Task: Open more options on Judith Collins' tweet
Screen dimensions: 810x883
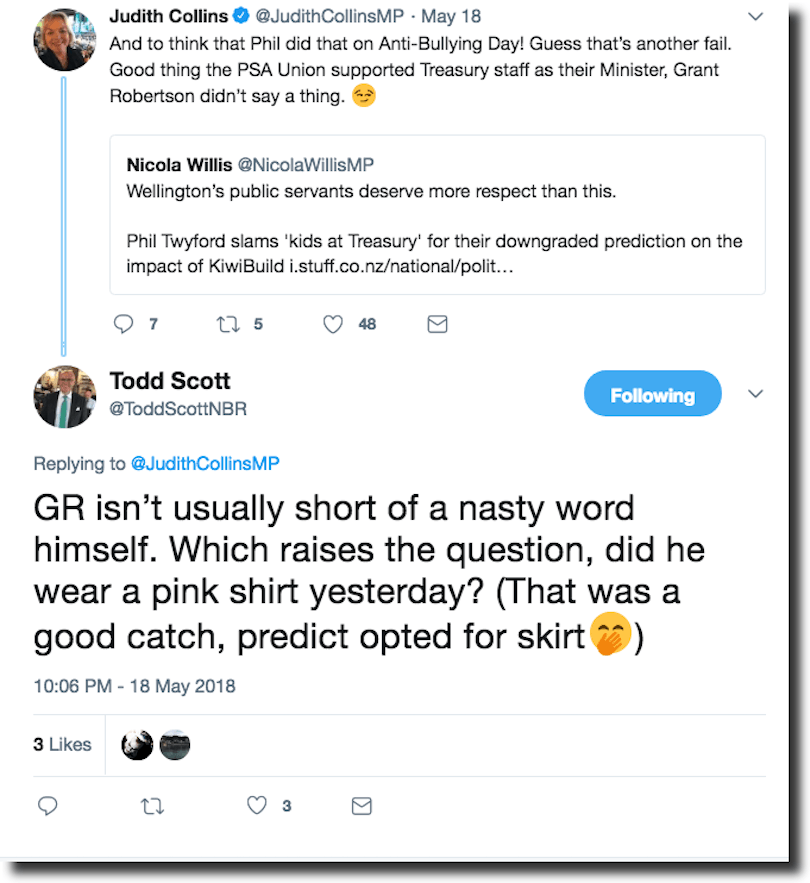Action: [x=756, y=16]
